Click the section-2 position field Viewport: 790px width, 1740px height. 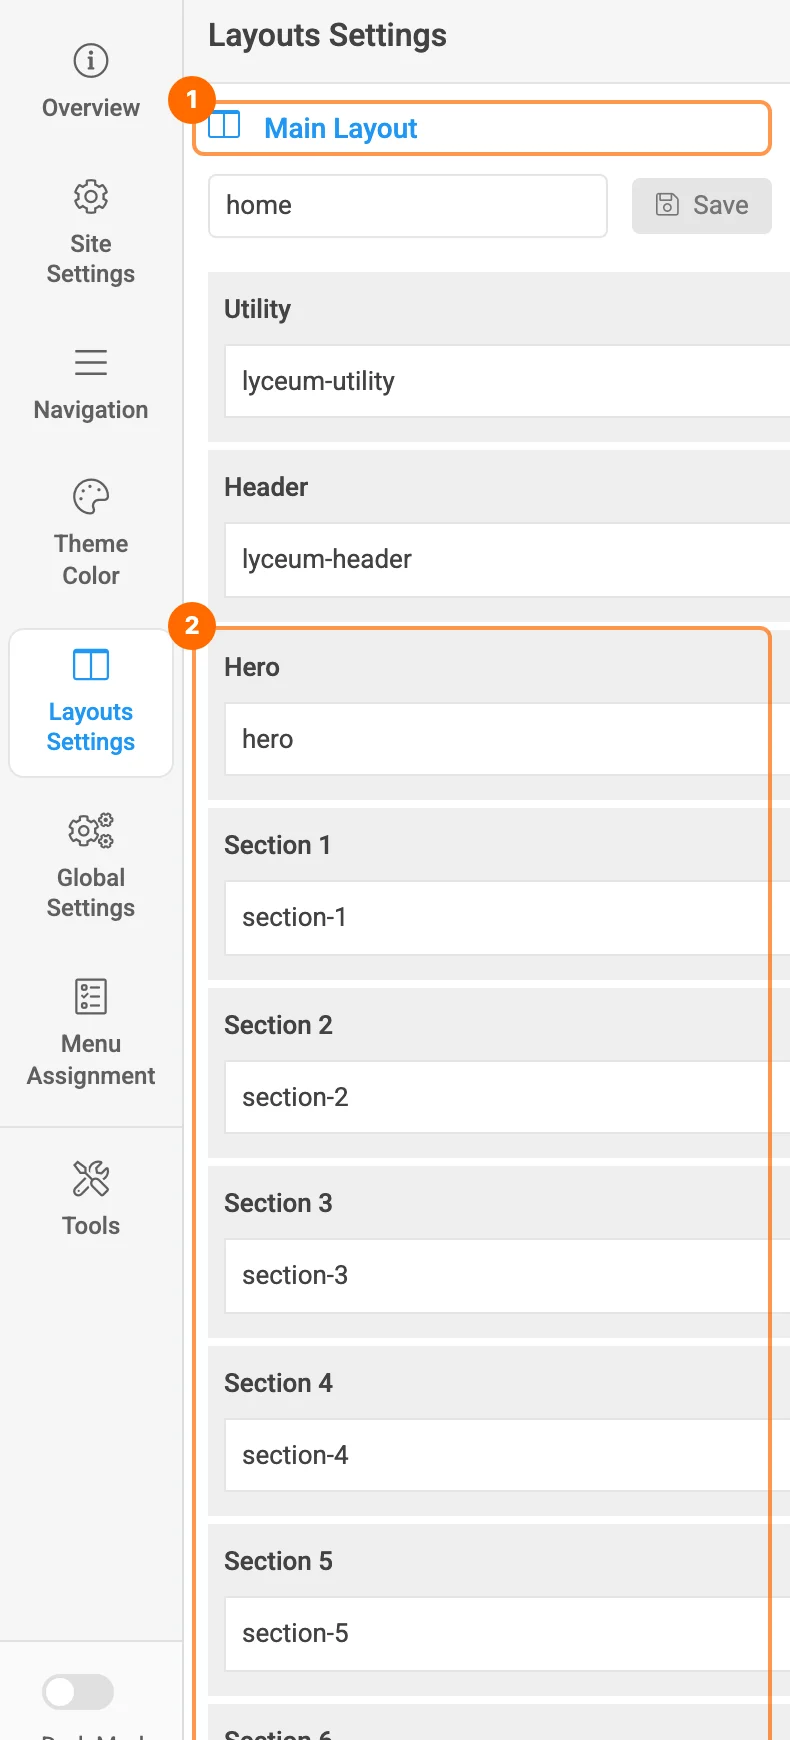[507, 1097]
